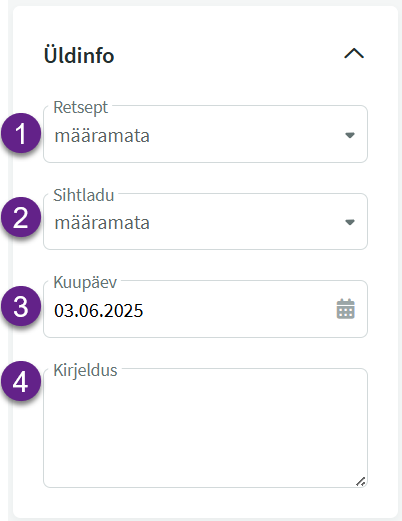This screenshot has width=402, height=521.
Task: Focus the Kuupäev date field
Action: coord(205,309)
